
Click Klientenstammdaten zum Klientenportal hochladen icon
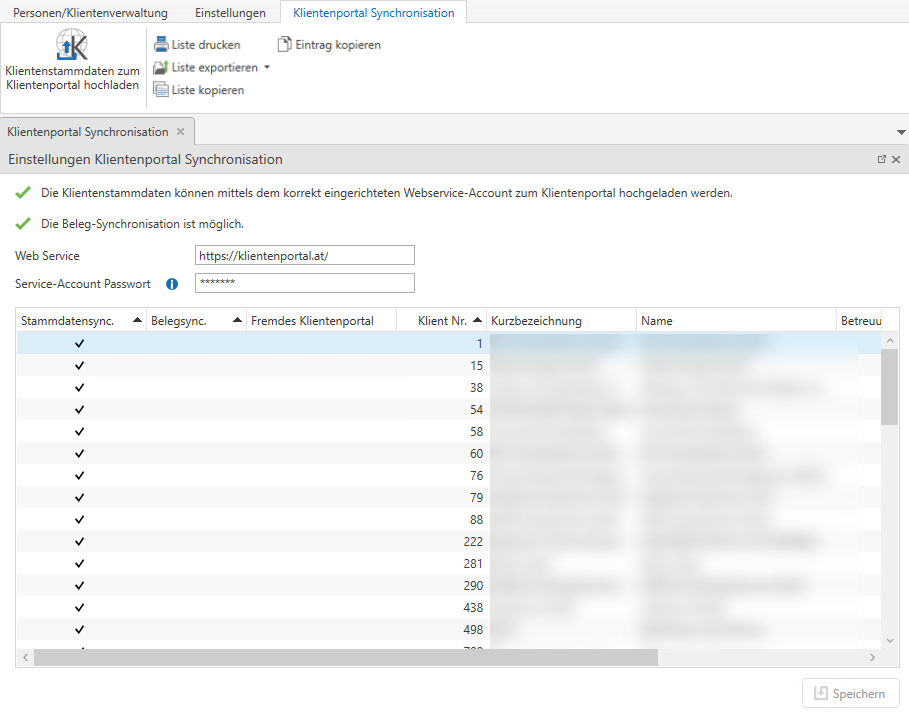(72, 45)
